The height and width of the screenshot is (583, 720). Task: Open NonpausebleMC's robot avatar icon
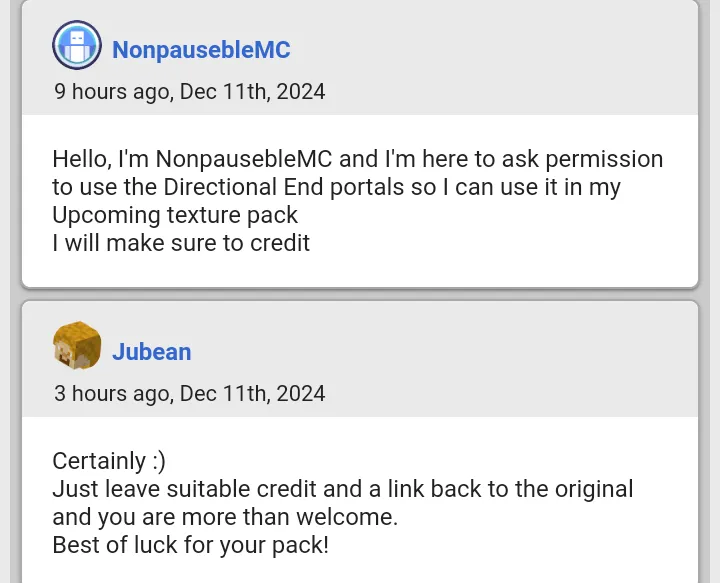pyautogui.click(x=77, y=45)
